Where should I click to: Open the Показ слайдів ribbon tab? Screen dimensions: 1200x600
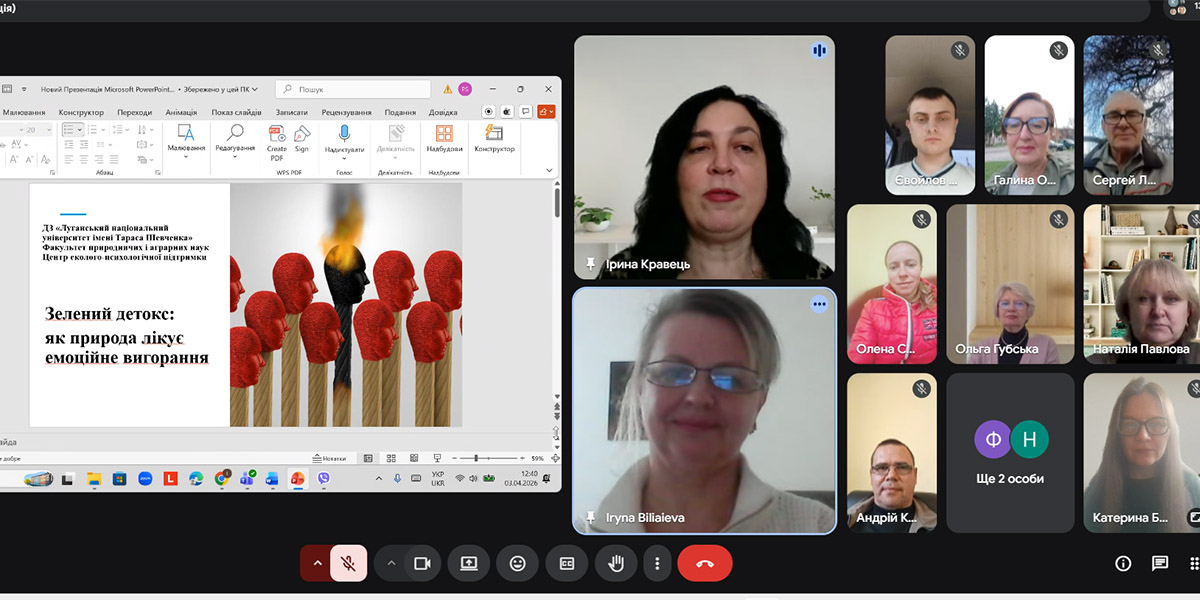click(x=237, y=113)
